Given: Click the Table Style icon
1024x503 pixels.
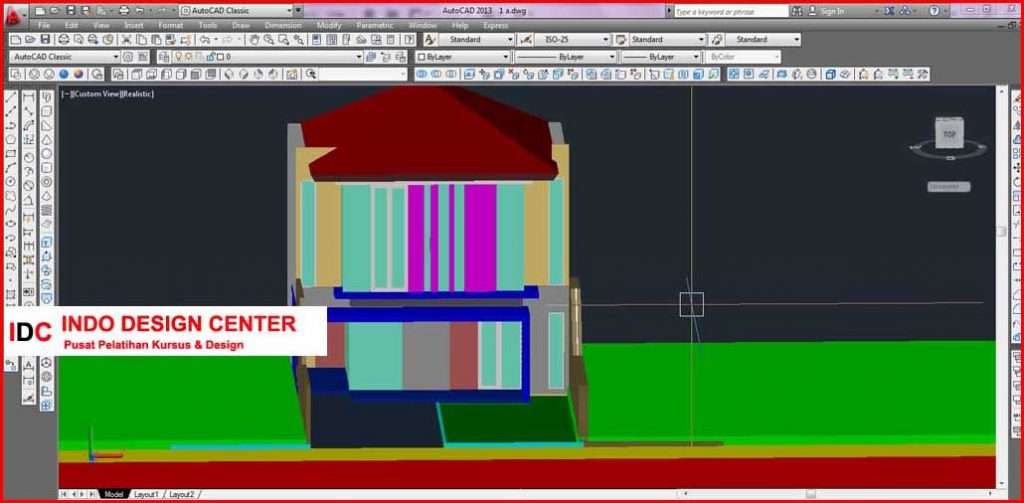Looking at the screenshot, I should tap(620, 40).
